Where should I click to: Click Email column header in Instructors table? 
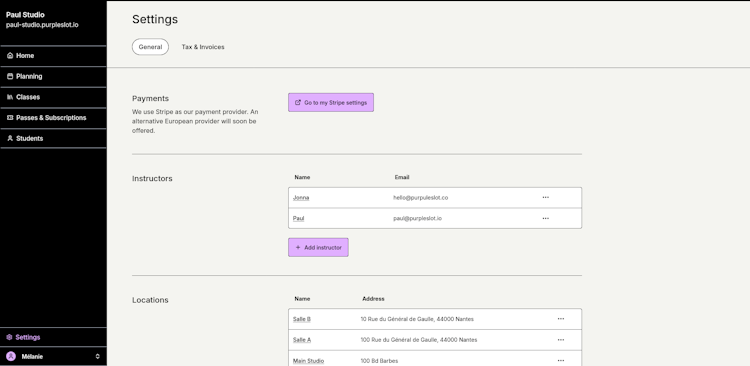pyautogui.click(x=402, y=177)
